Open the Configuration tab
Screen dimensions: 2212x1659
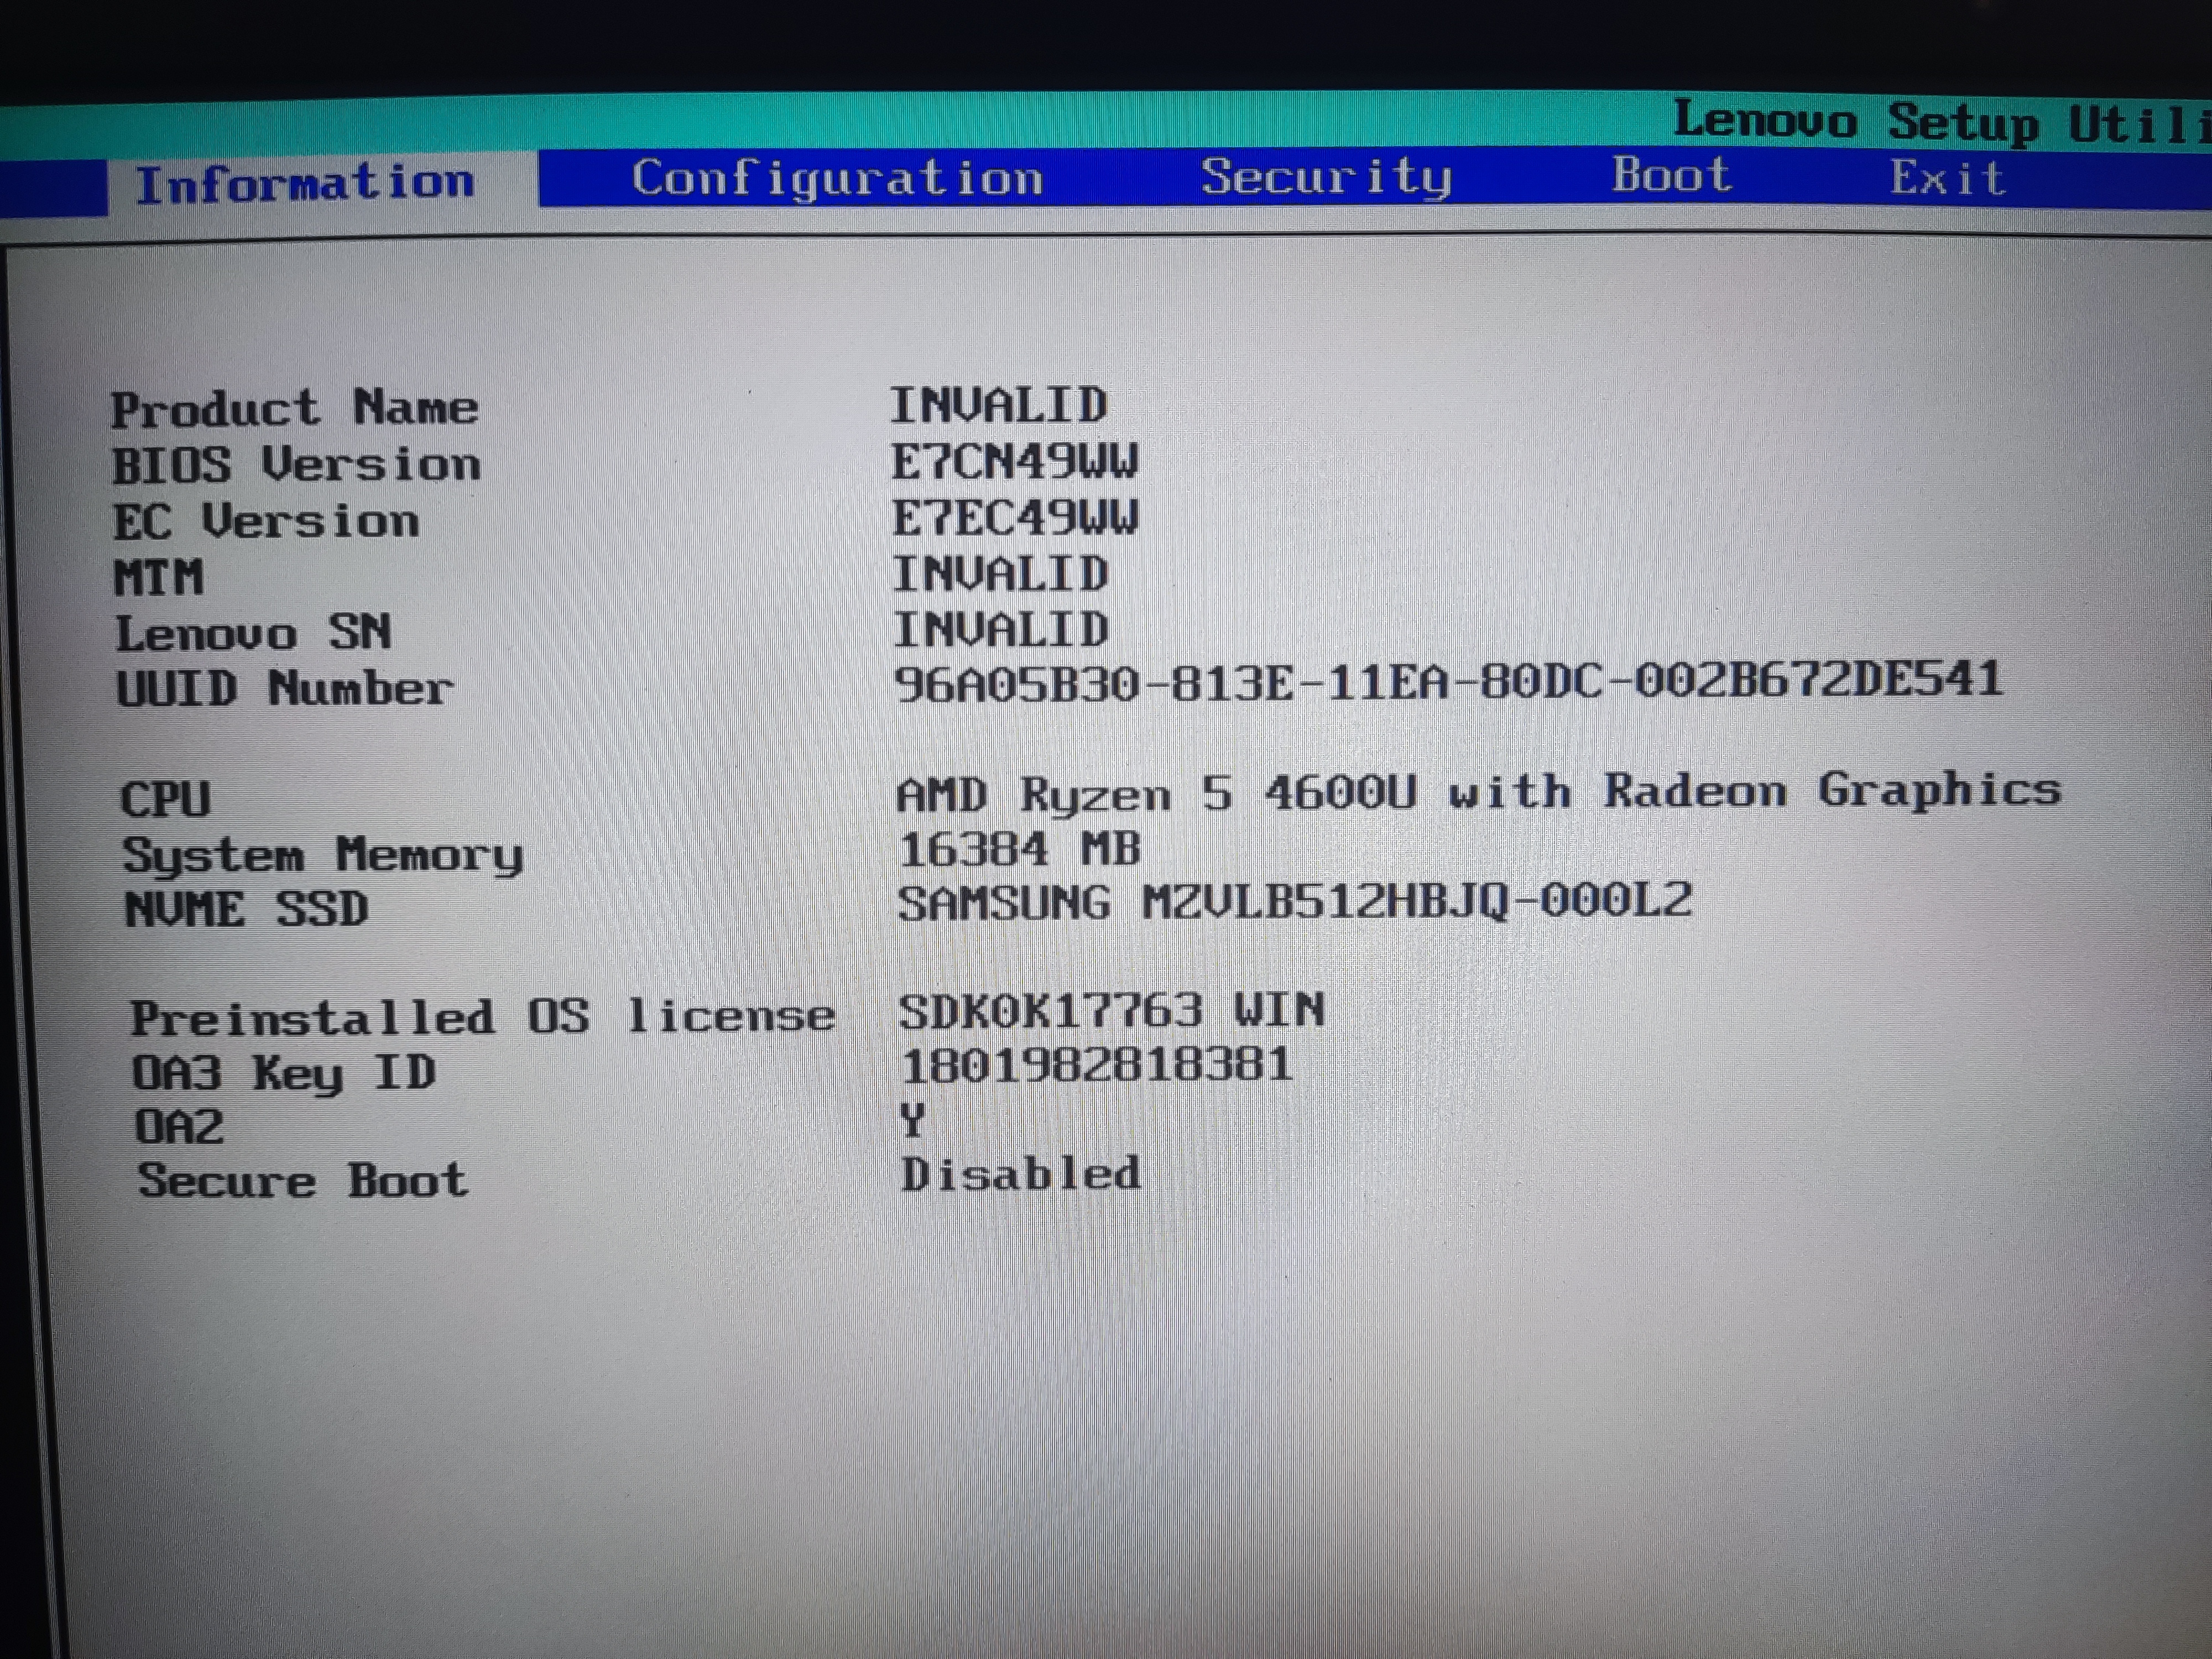pyautogui.click(x=837, y=179)
